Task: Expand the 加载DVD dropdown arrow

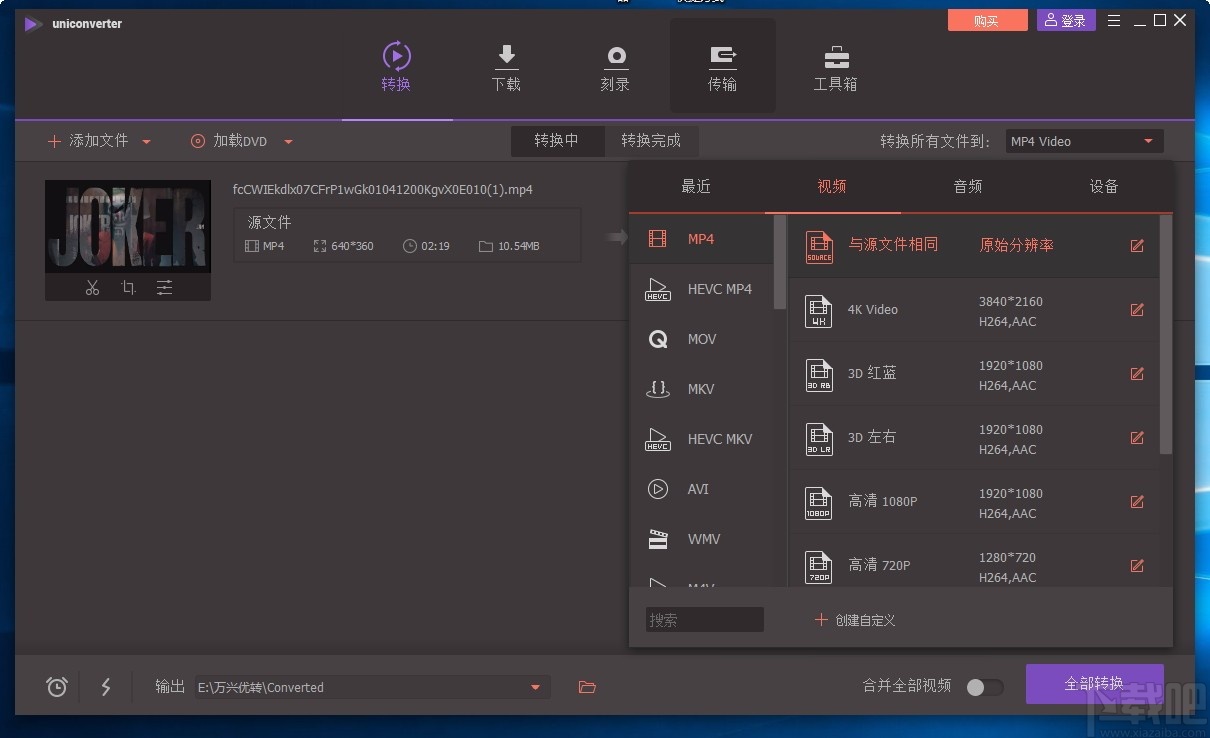Action: pyautogui.click(x=288, y=141)
